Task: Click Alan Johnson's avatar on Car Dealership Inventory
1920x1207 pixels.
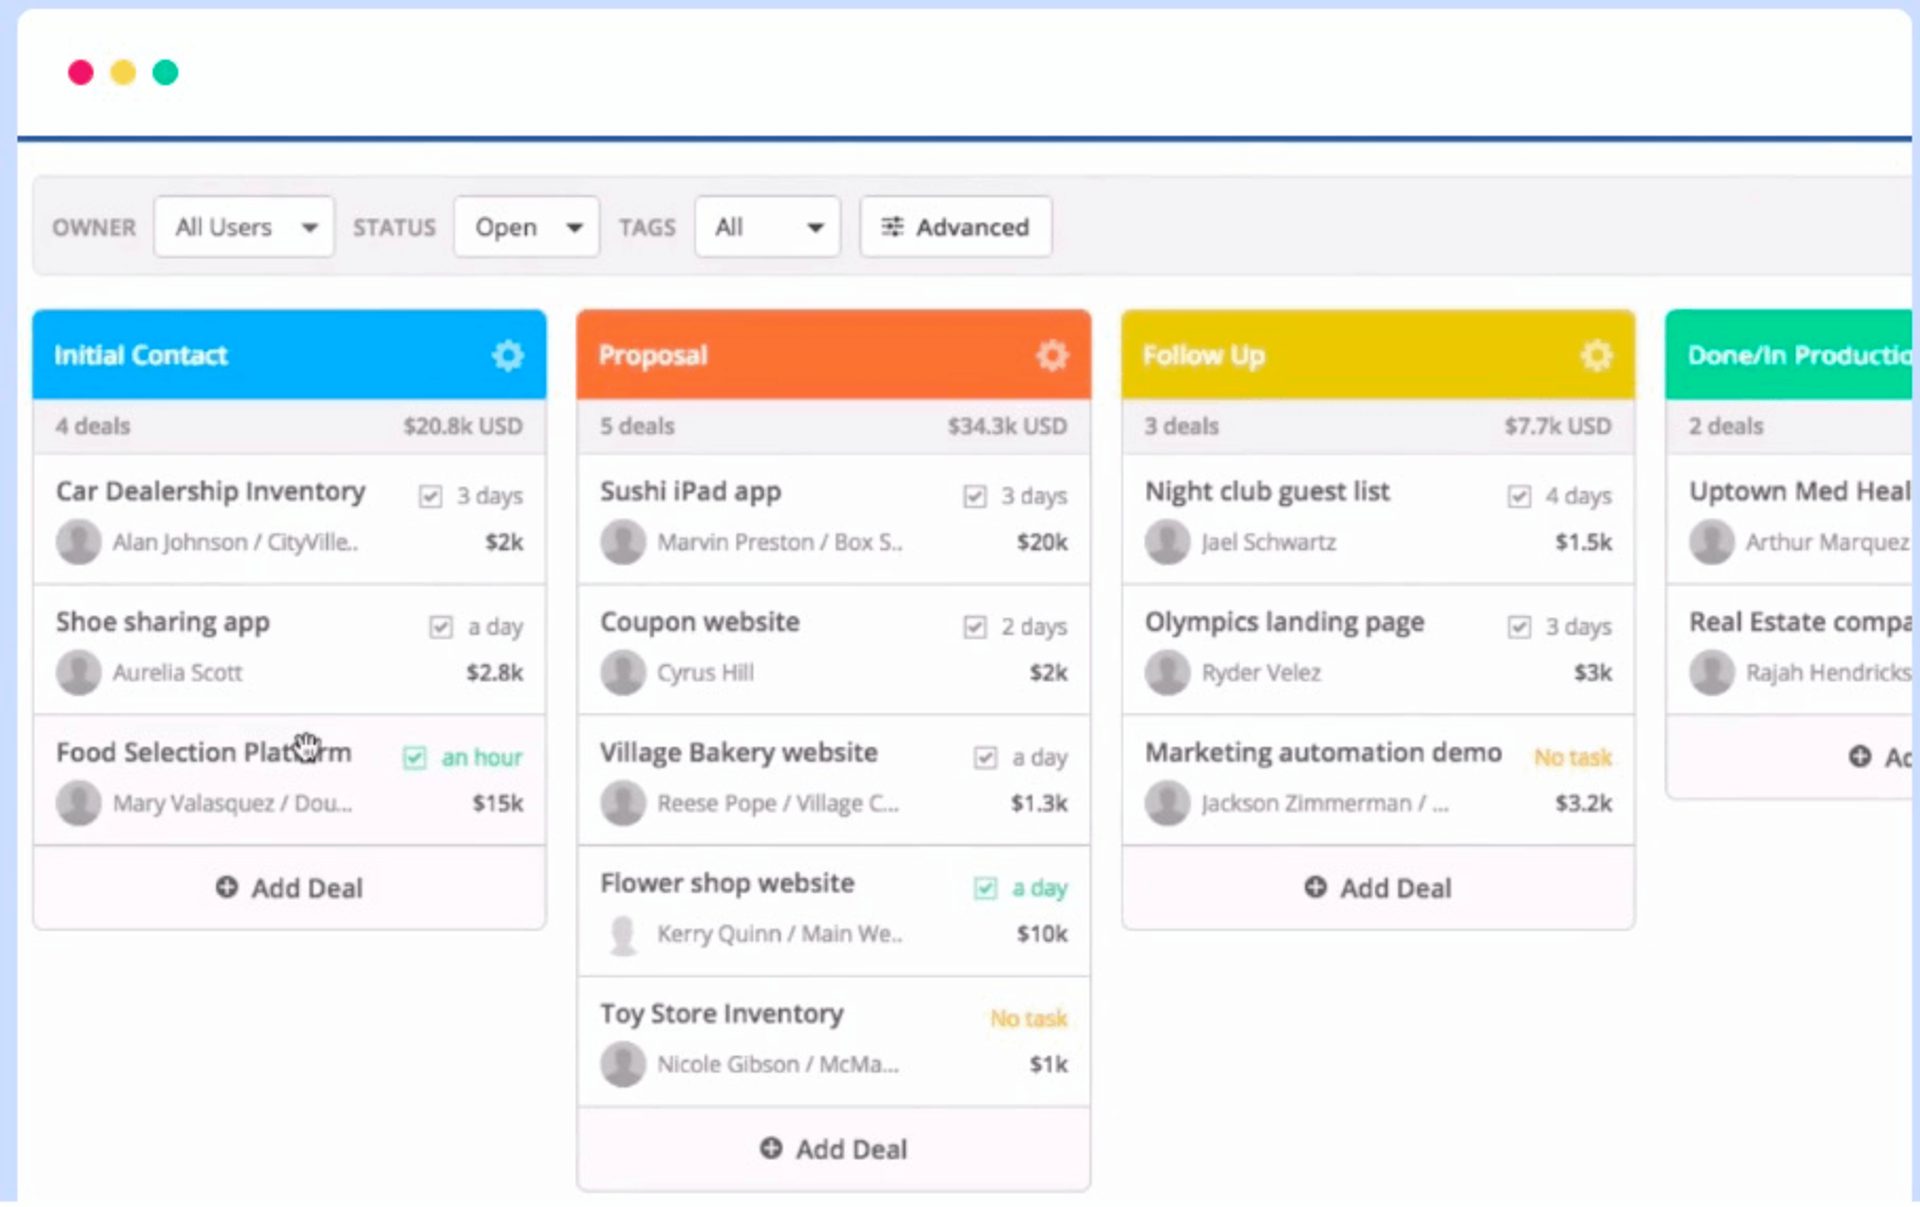Action: 78,542
